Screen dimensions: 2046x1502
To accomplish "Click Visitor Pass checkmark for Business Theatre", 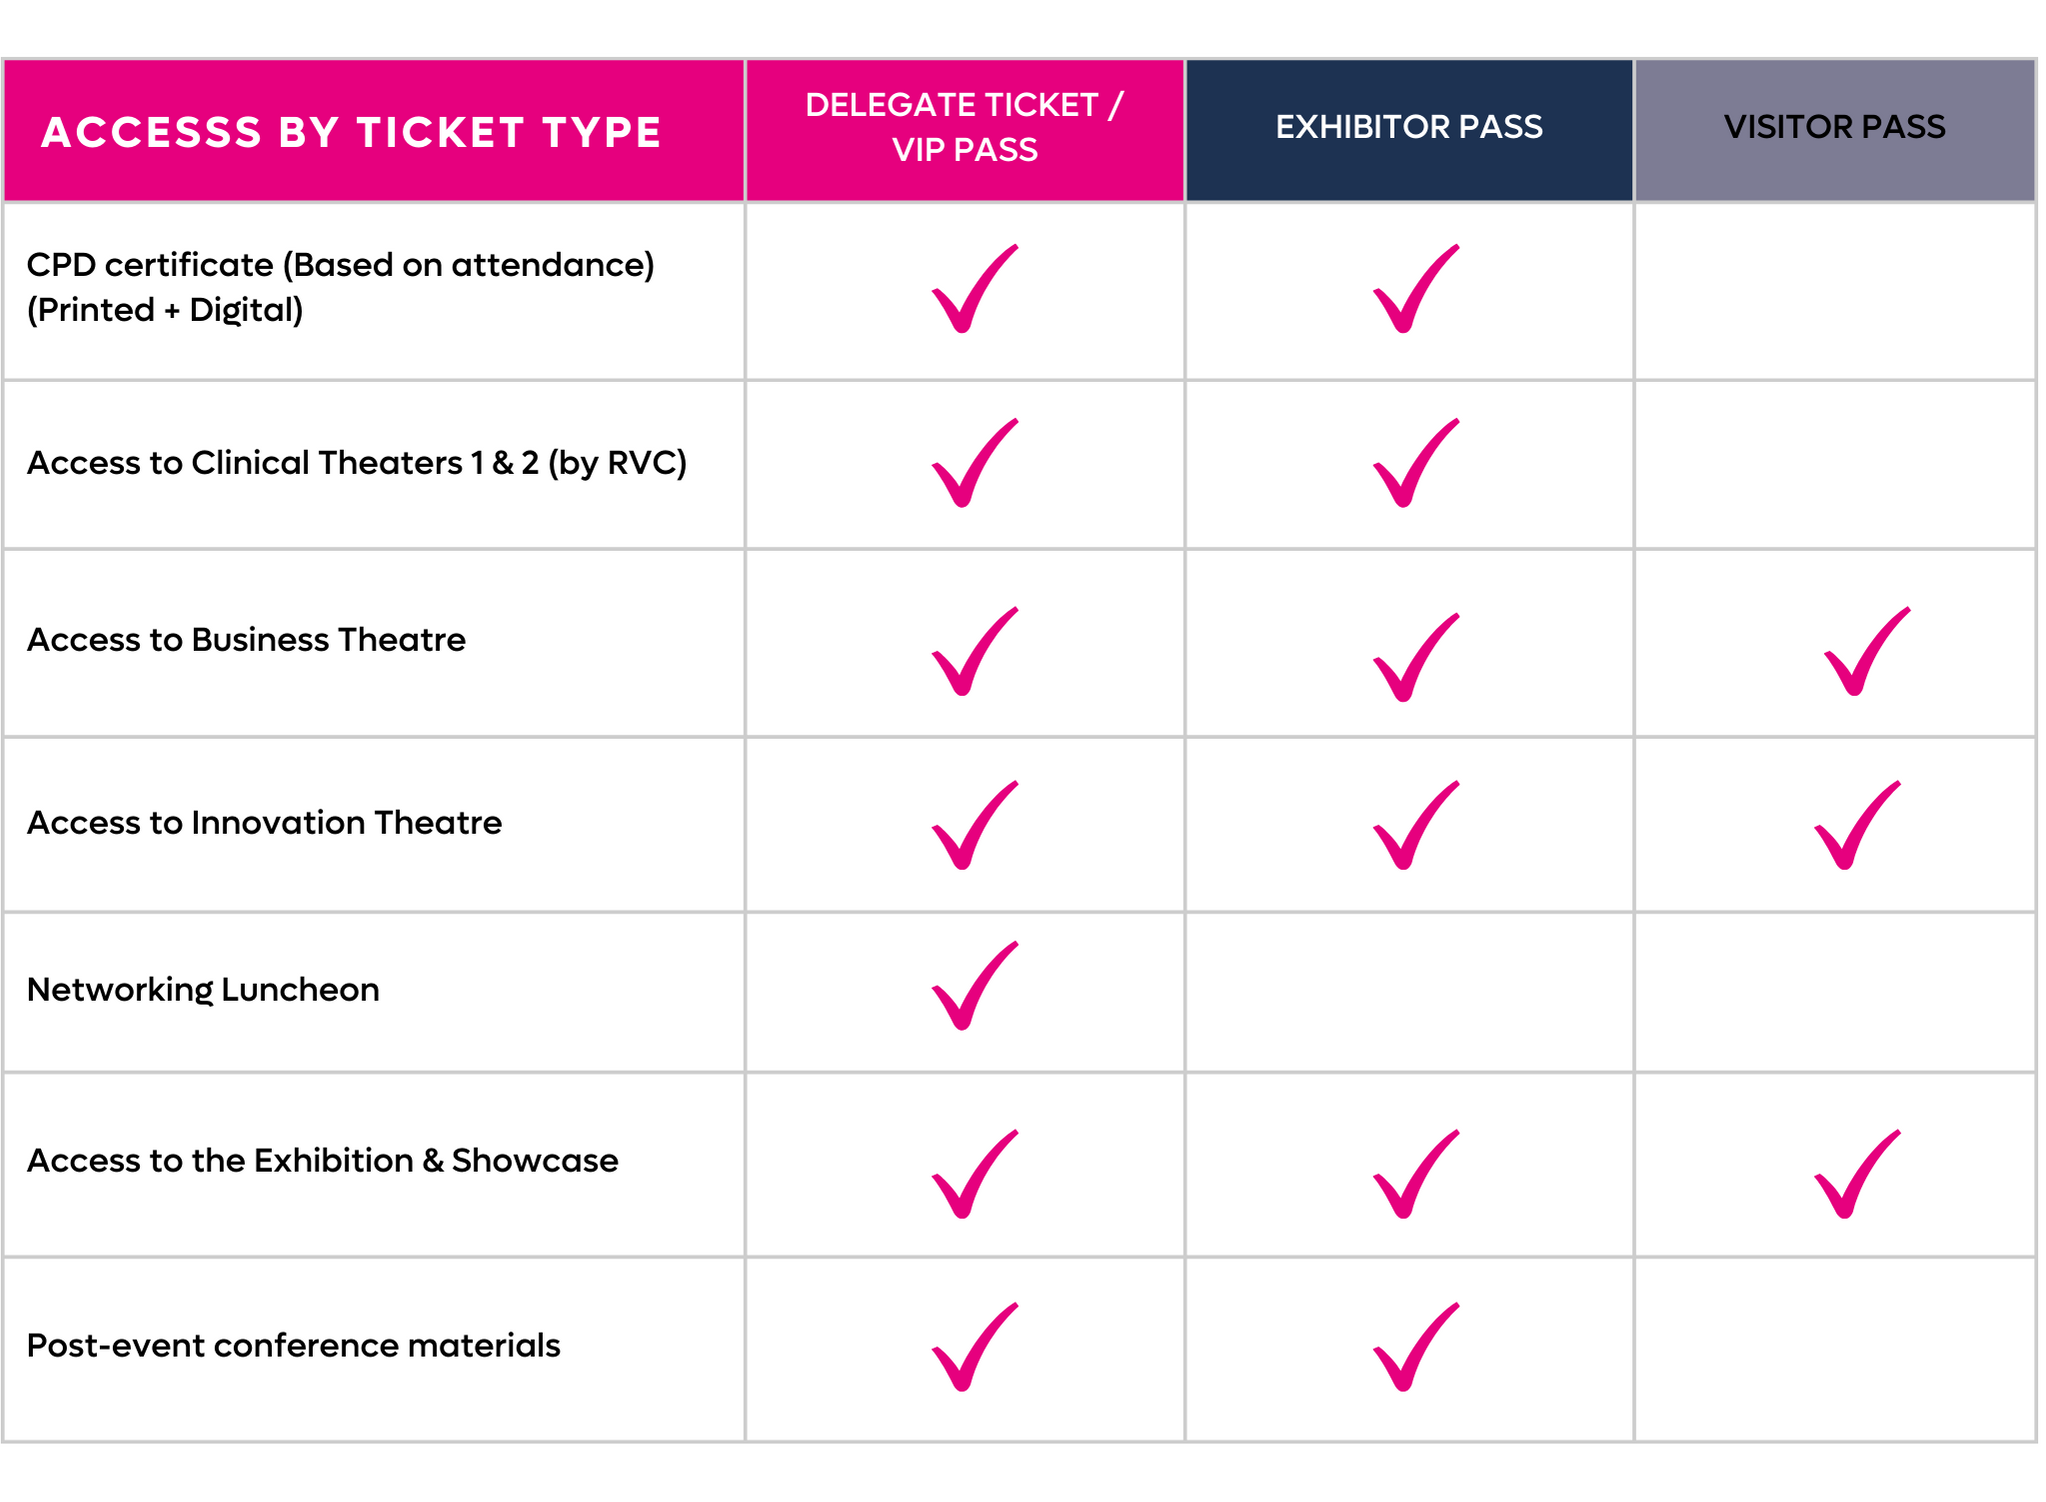I will tap(1866, 651).
